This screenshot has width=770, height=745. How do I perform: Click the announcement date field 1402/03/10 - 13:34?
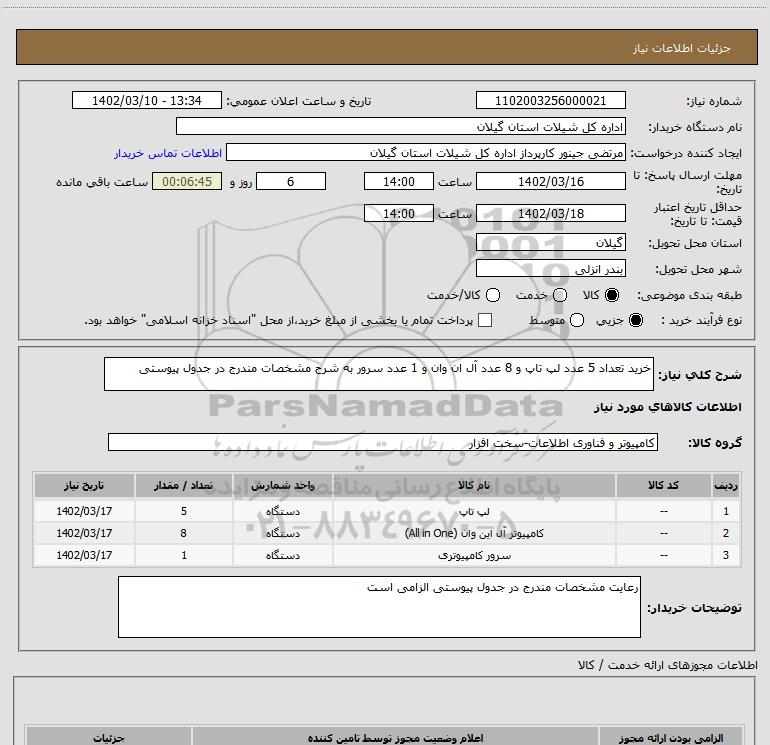147,100
